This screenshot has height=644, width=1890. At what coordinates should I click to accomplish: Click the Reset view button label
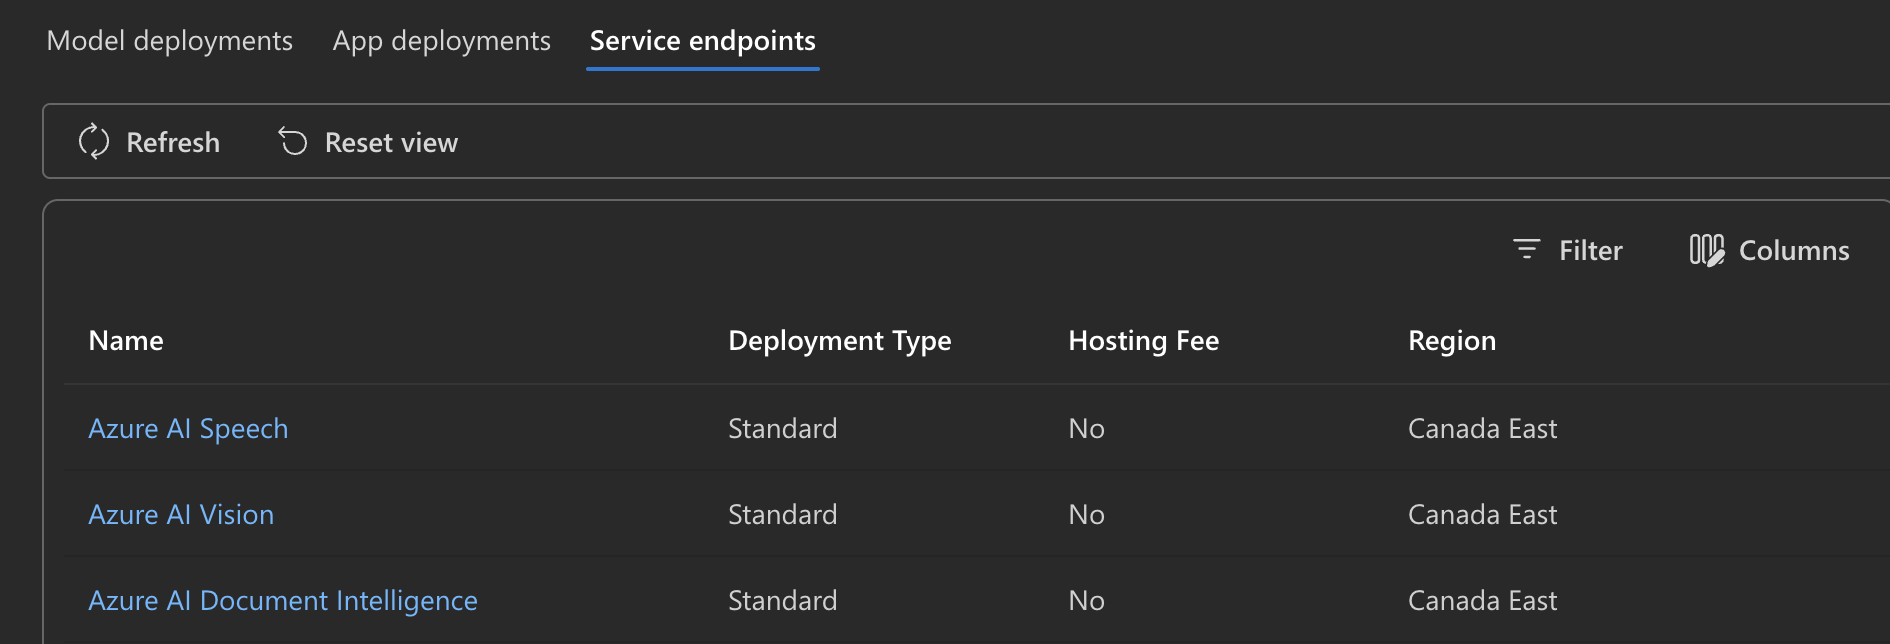[391, 143]
